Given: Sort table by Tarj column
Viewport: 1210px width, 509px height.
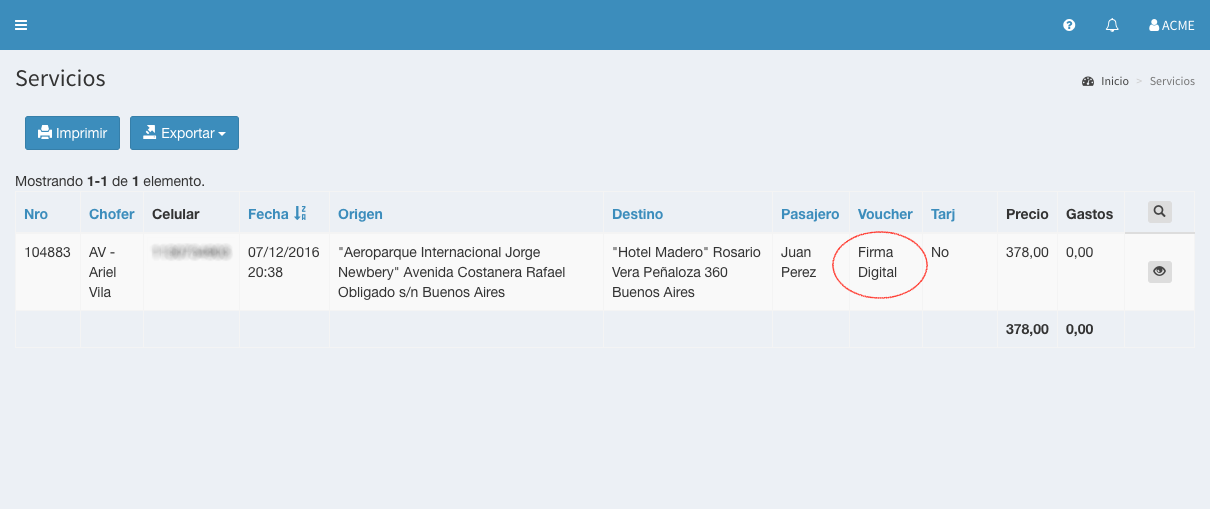Looking at the screenshot, I should [x=942, y=214].
